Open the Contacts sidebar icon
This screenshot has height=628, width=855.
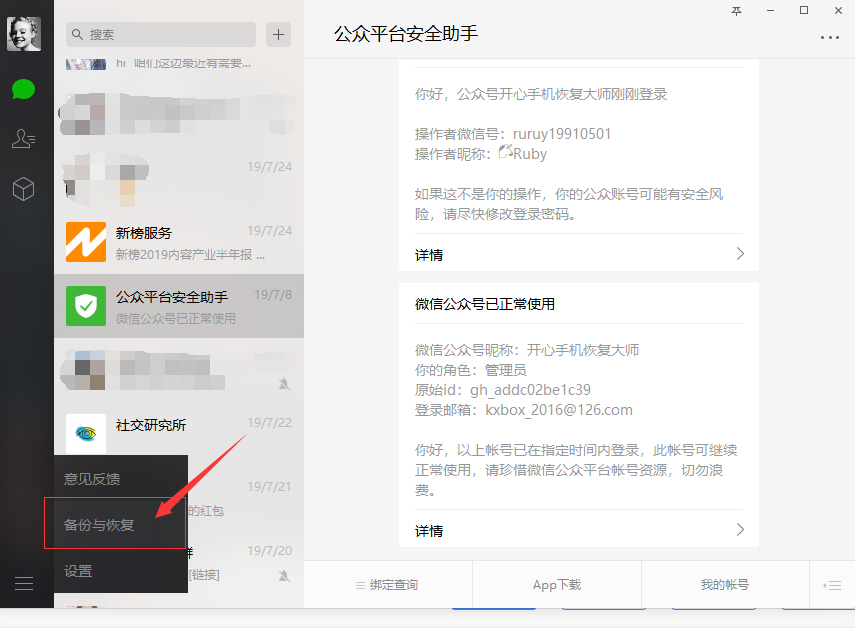pos(23,138)
